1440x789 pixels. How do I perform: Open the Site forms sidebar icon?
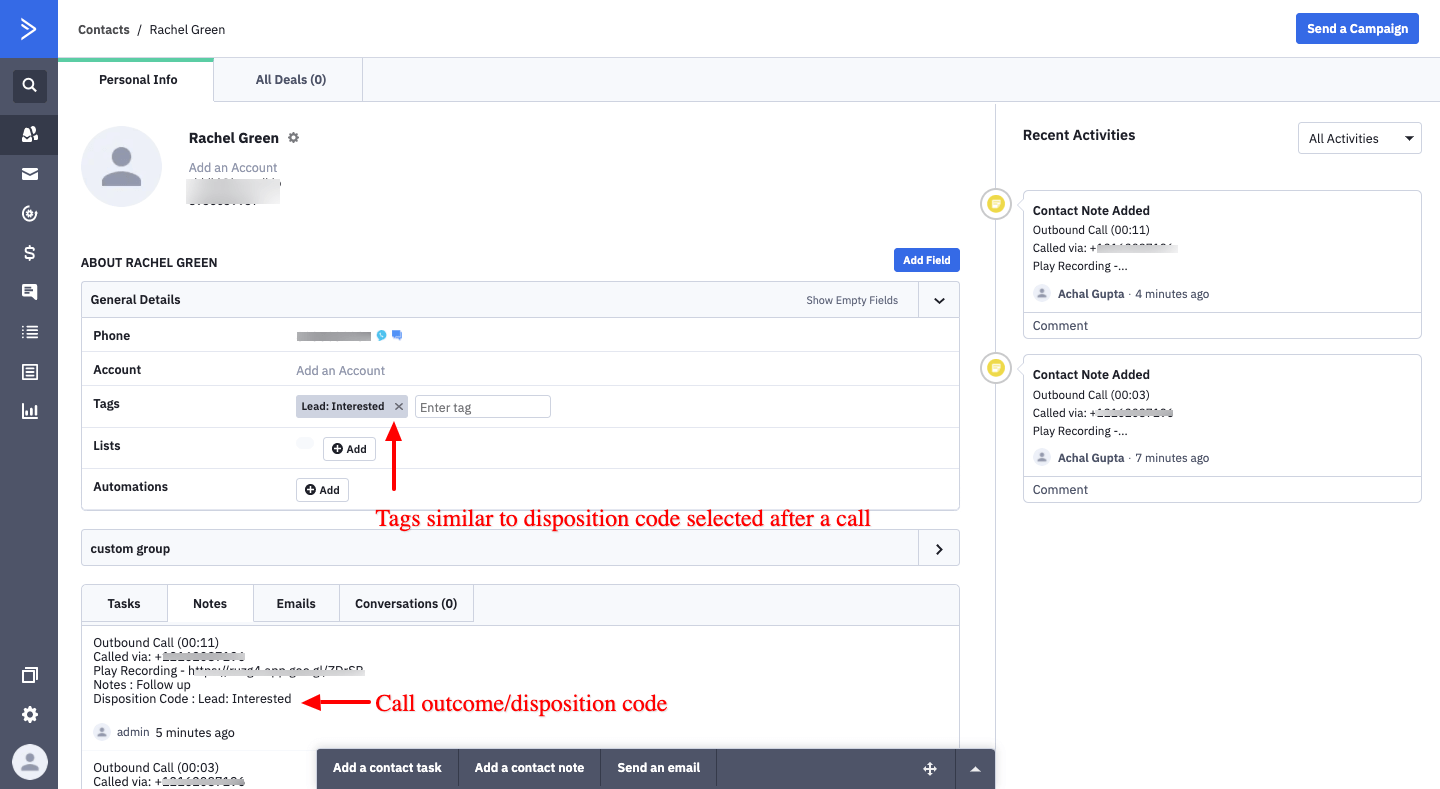(30, 372)
